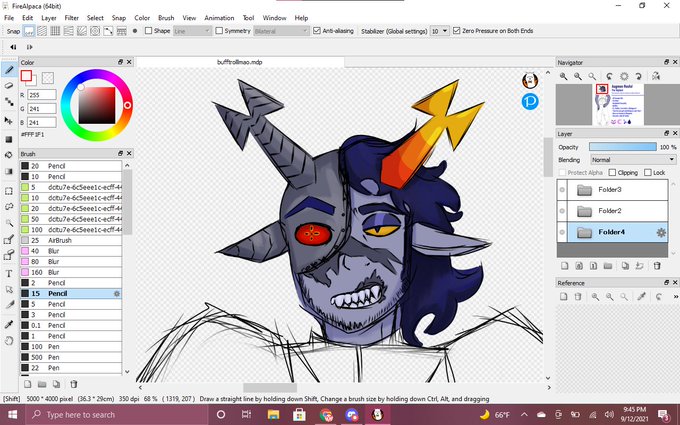Show hidden system tray icons

(x=524, y=415)
